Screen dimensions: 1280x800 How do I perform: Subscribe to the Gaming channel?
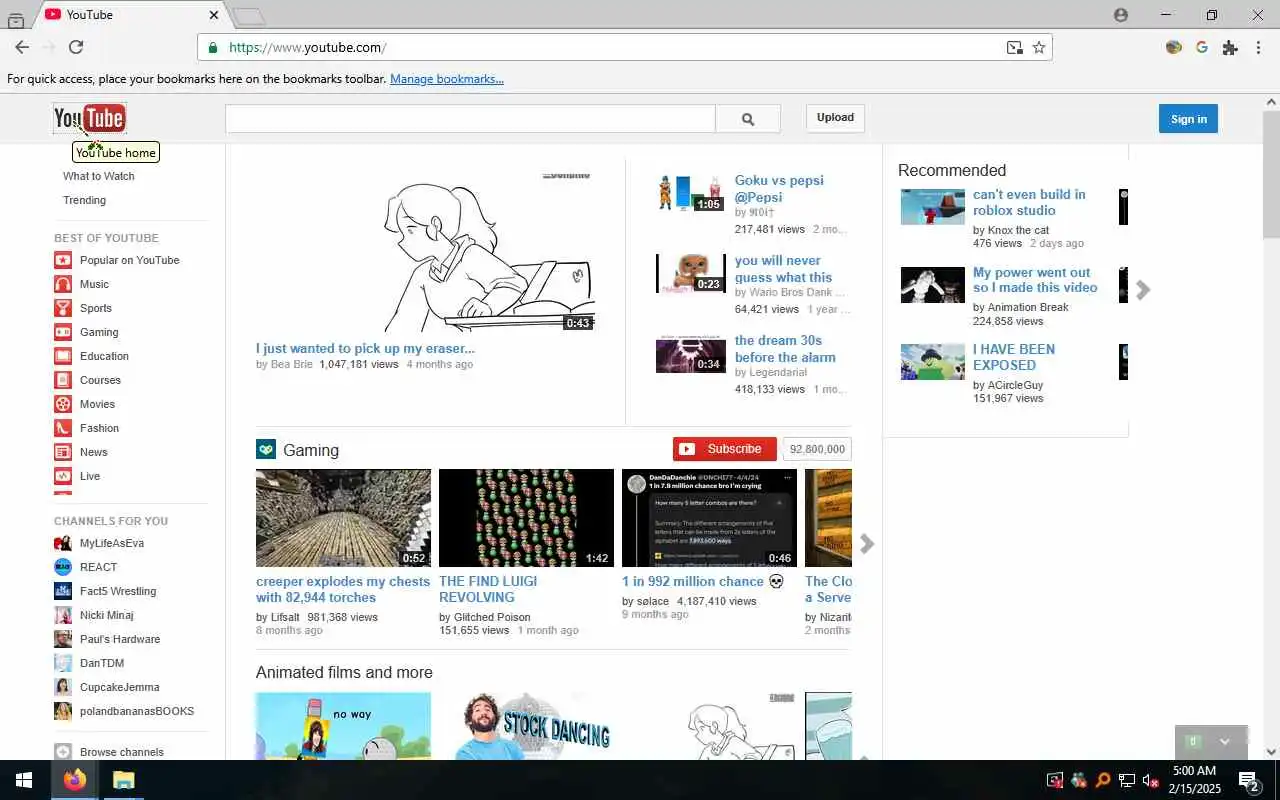pyautogui.click(x=725, y=449)
